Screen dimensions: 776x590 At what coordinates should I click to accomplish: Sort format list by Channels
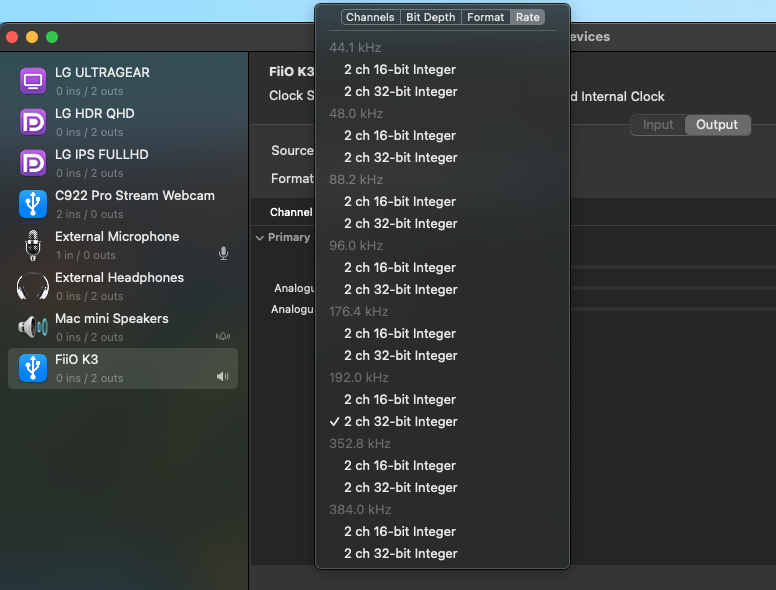tap(370, 17)
